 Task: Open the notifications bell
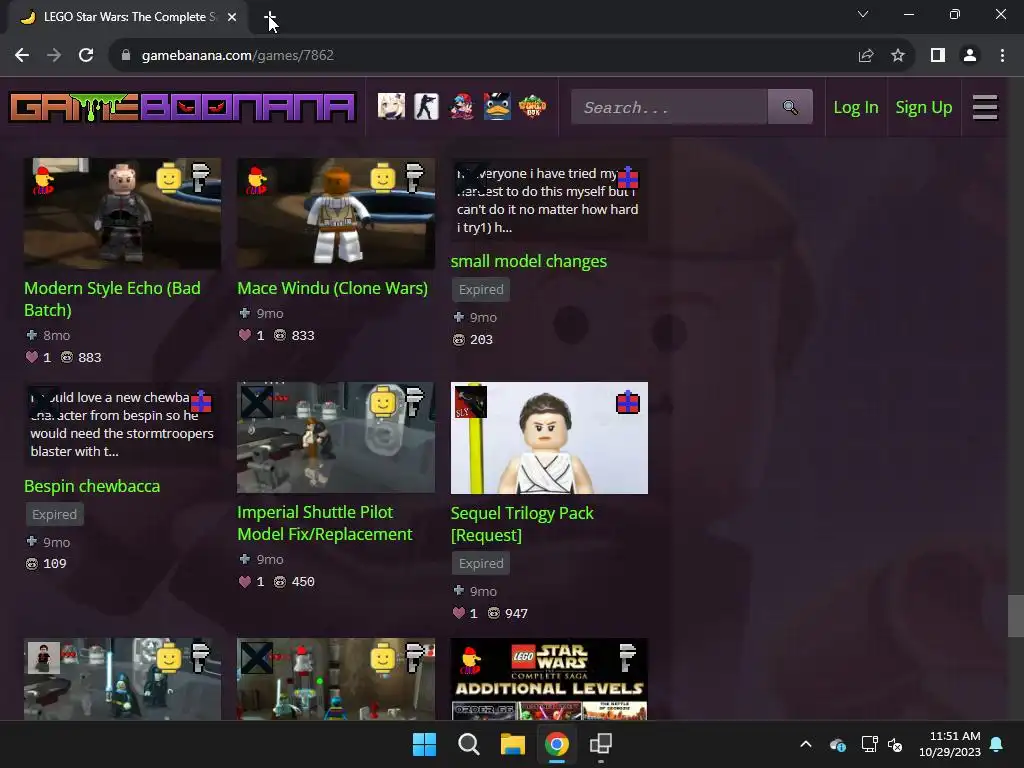(997, 744)
